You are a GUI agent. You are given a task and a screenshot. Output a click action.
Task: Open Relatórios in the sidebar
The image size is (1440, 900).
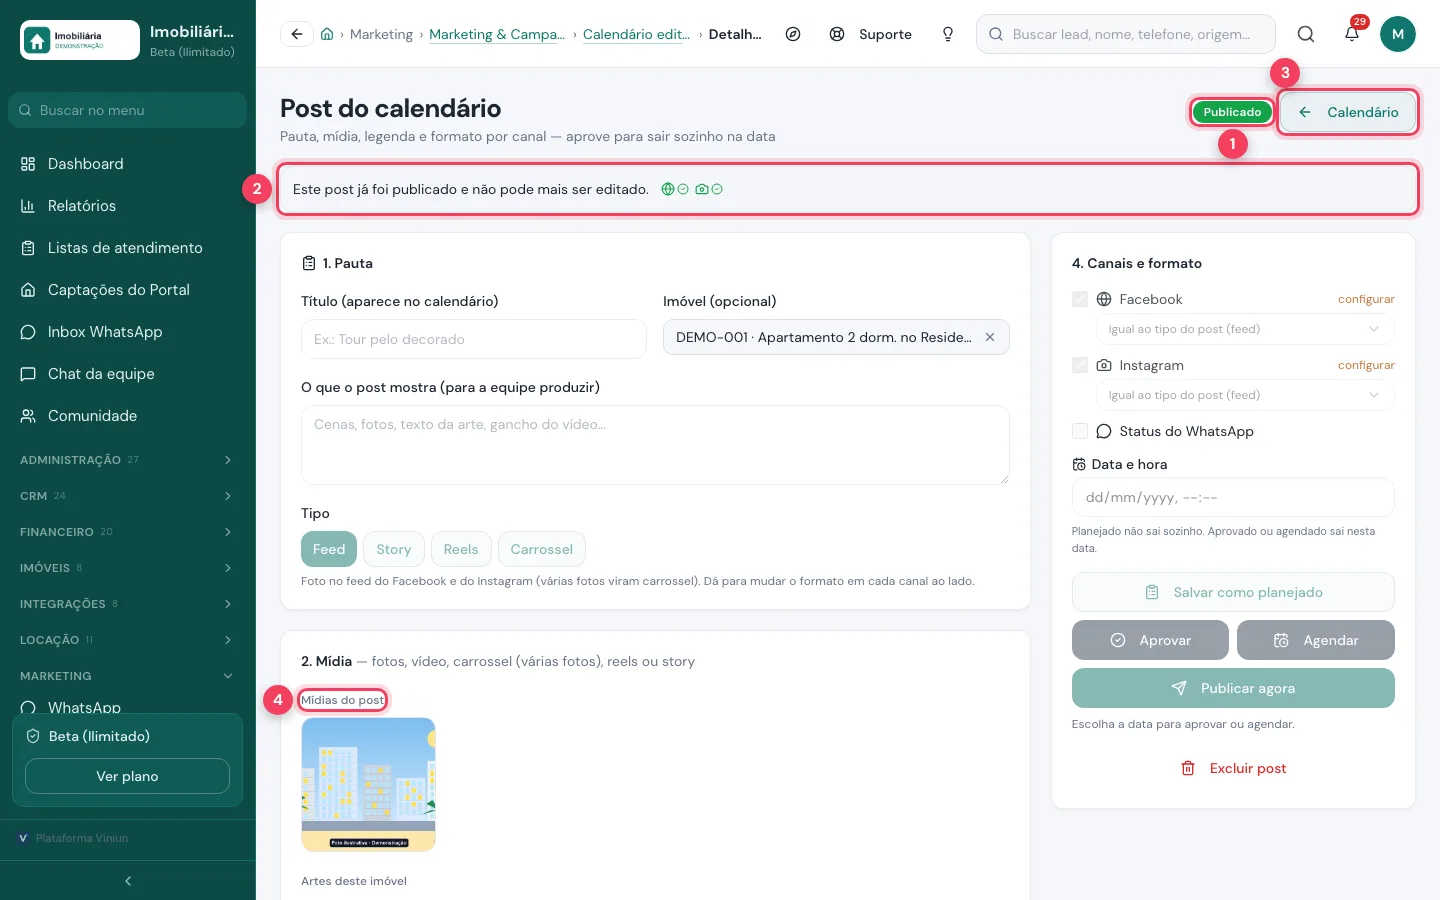128,206
